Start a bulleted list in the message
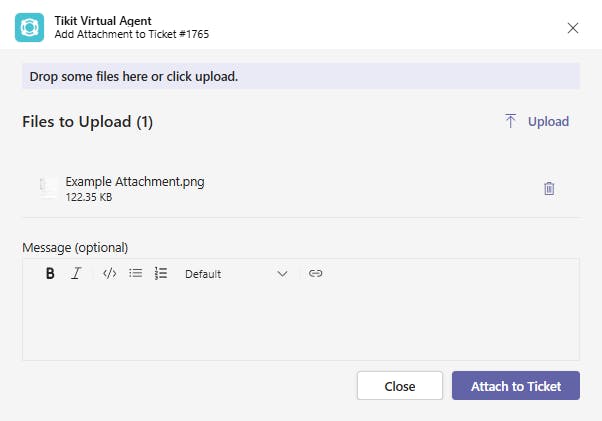The image size is (602, 421). tap(136, 273)
